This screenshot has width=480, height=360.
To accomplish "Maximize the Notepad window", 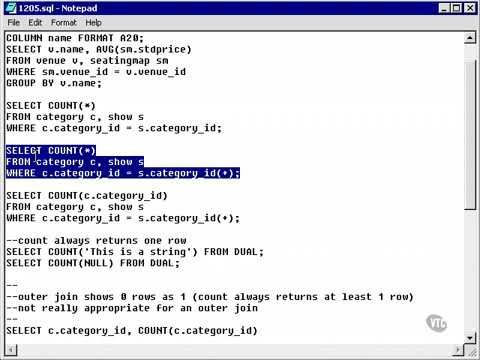I will 456,8.
